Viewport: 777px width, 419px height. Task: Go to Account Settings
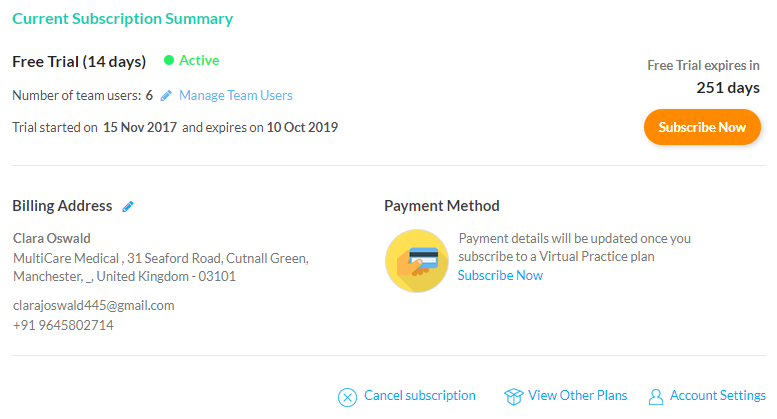click(718, 396)
